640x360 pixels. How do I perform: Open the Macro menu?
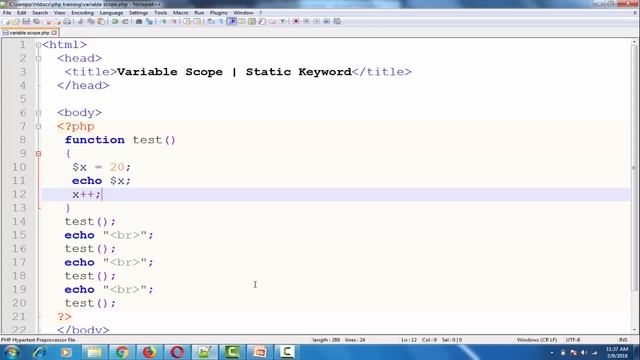coord(180,13)
